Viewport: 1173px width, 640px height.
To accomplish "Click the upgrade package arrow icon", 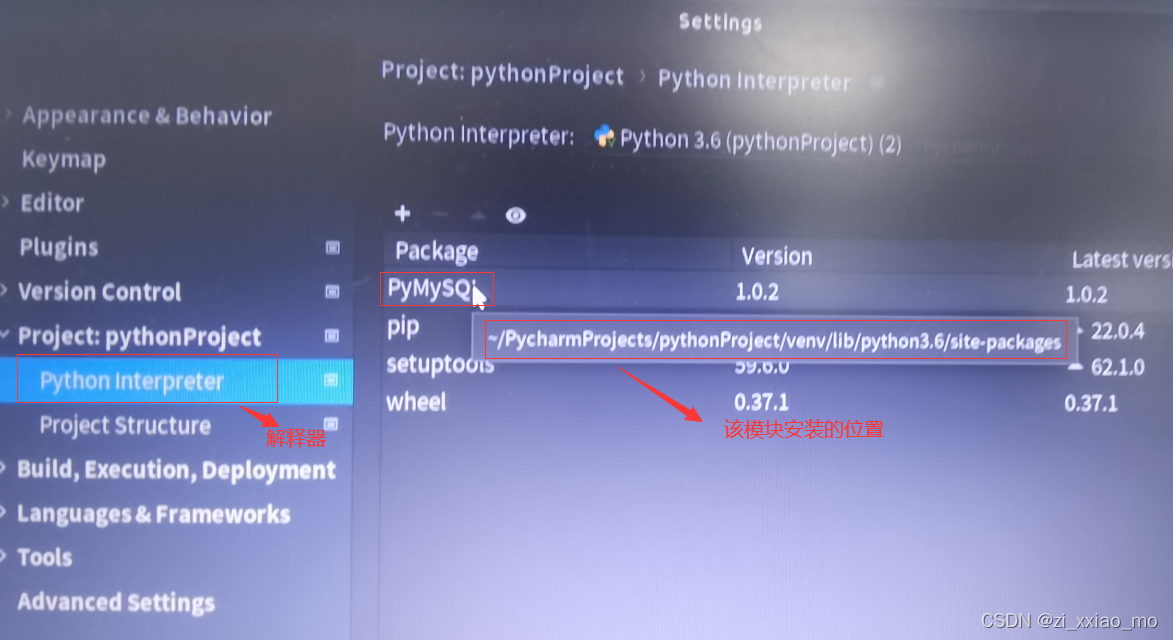I will point(478,215).
